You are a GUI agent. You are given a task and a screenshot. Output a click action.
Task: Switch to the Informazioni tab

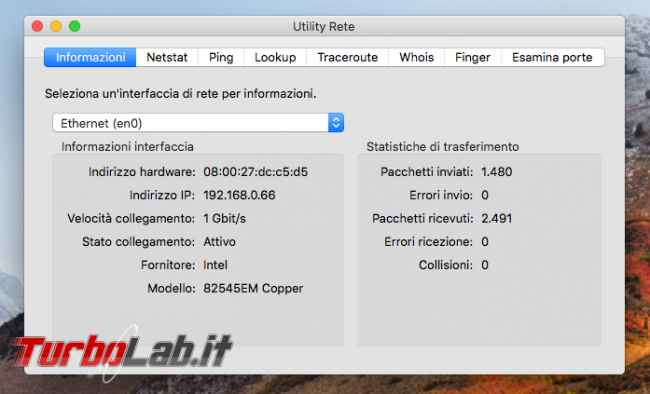90,57
